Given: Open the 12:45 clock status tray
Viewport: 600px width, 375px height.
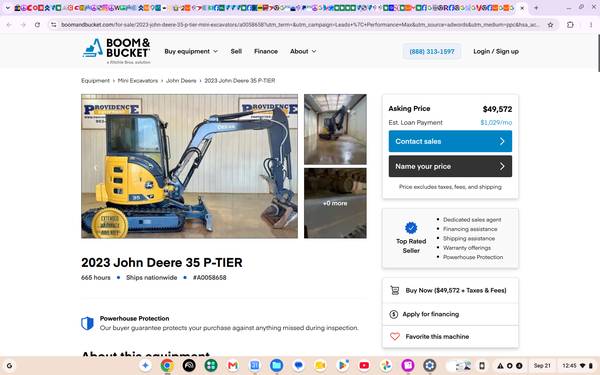Looking at the screenshot, I should (x=578, y=365).
